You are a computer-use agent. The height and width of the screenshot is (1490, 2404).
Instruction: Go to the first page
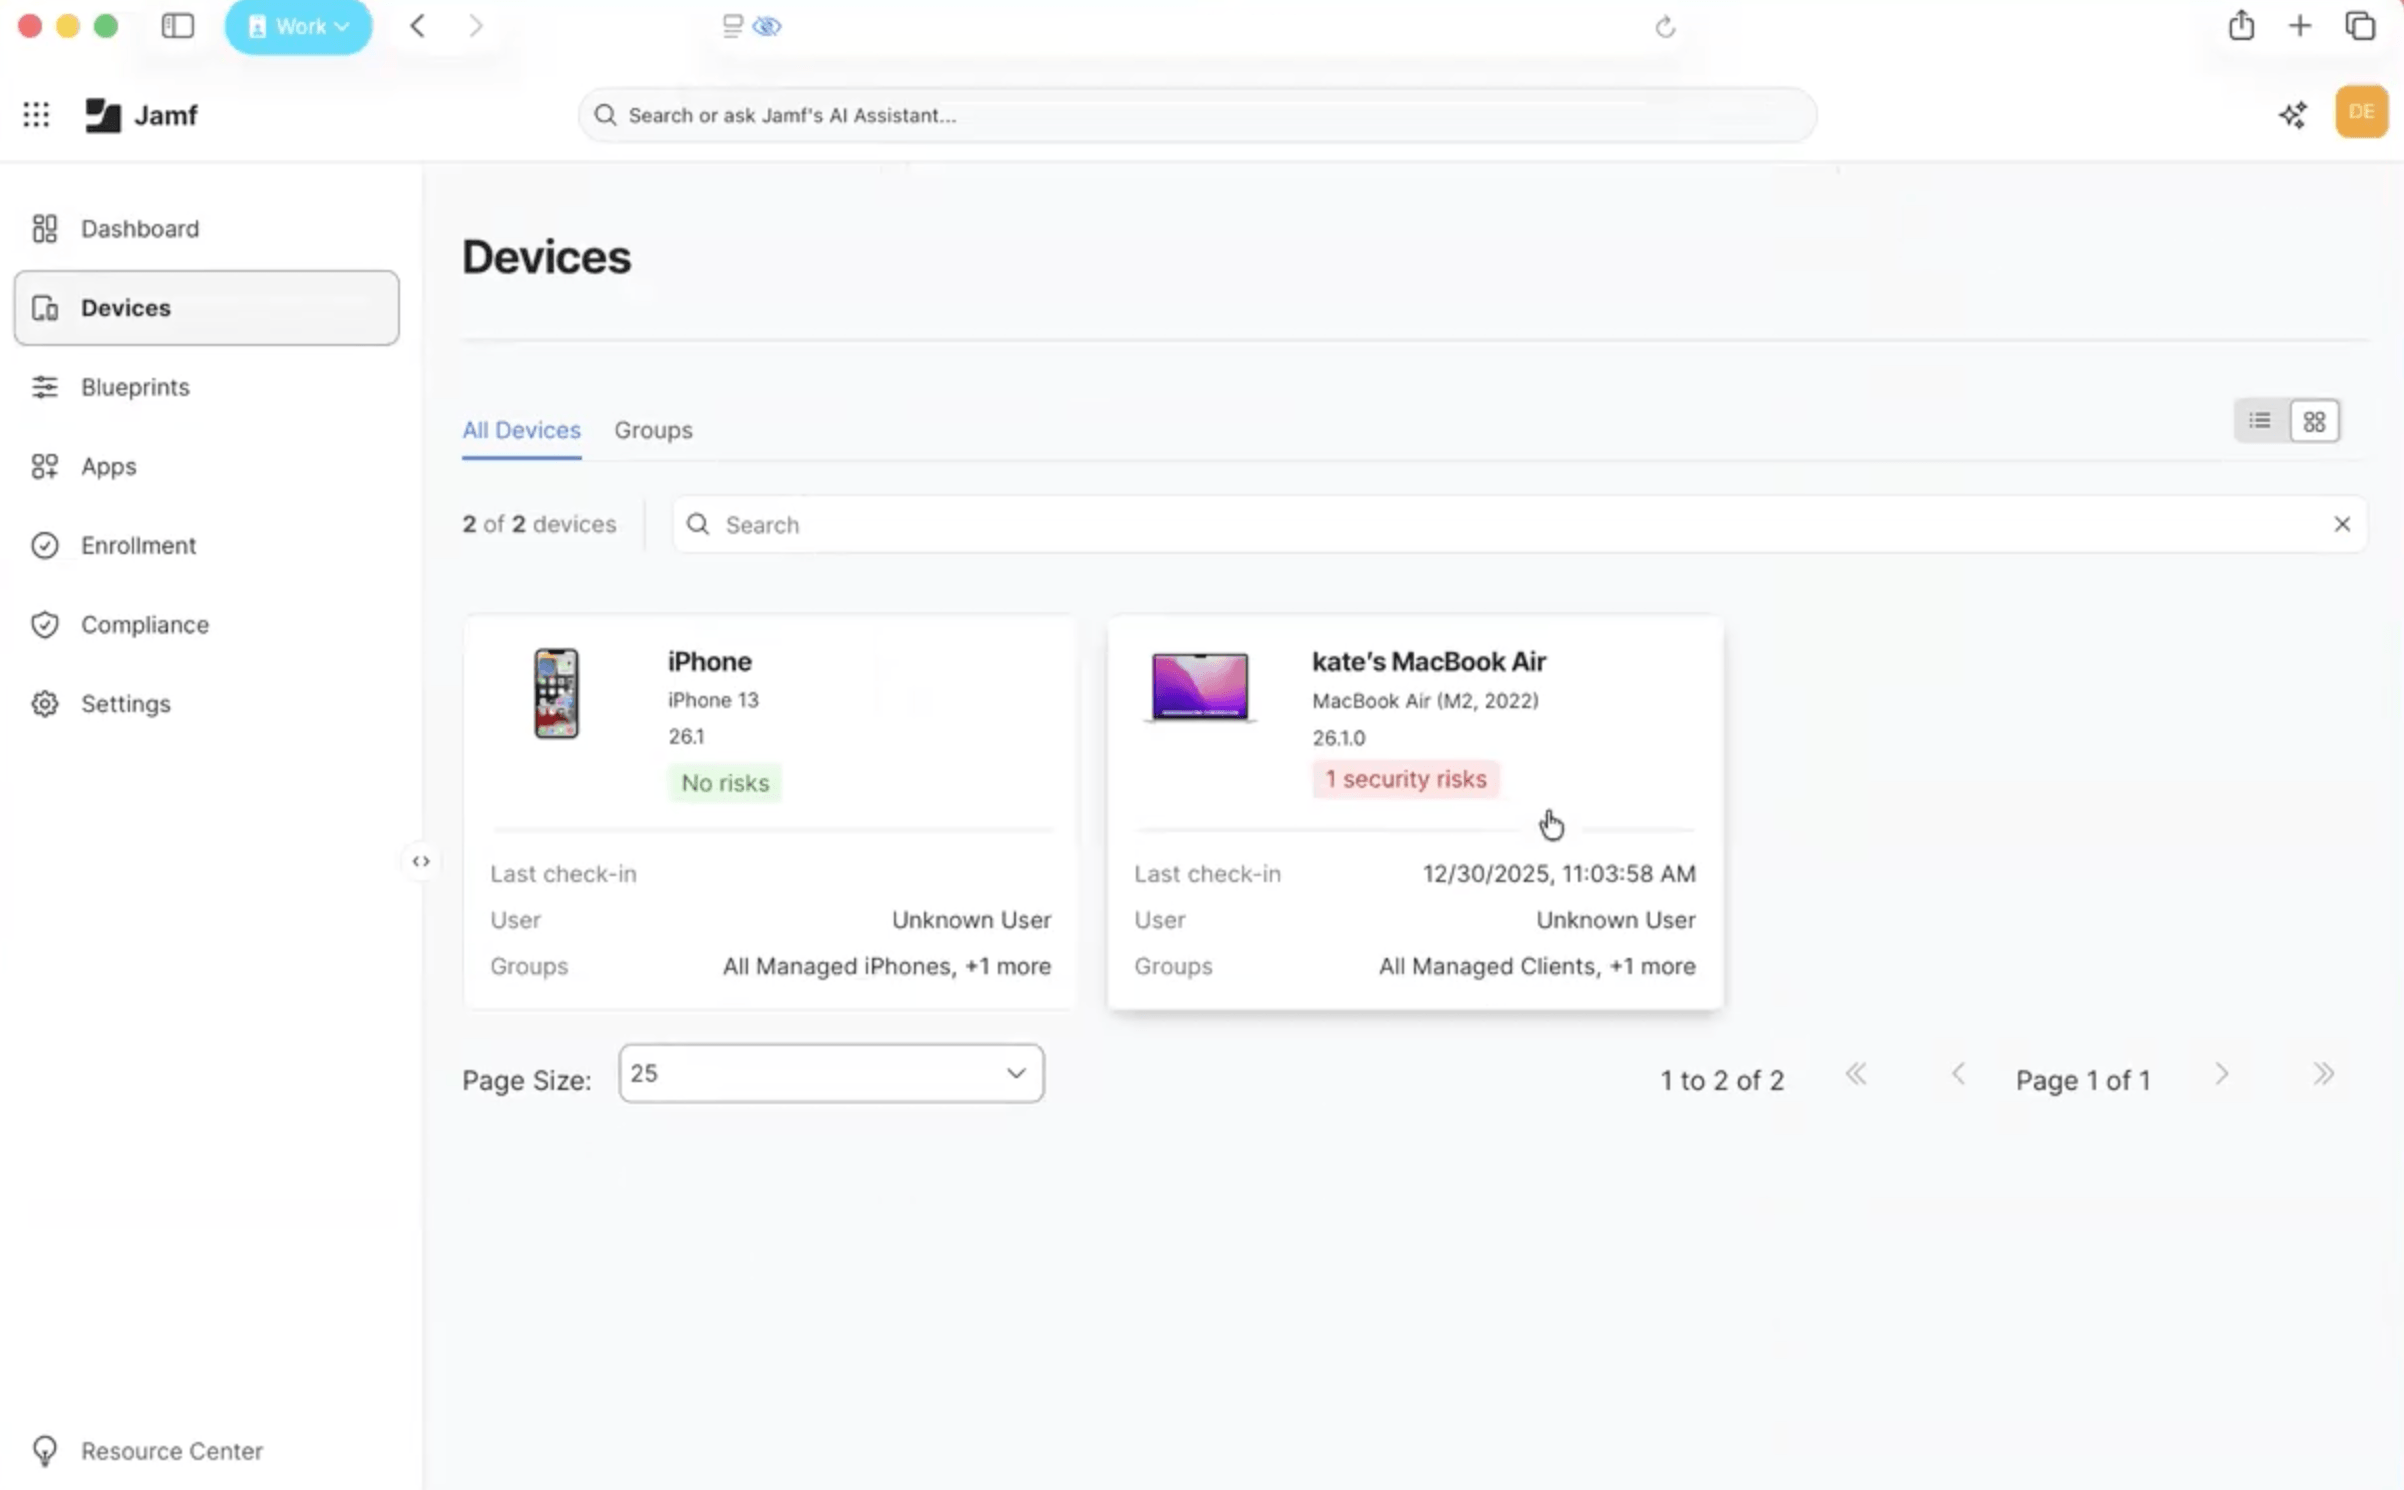pos(1856,1075)
